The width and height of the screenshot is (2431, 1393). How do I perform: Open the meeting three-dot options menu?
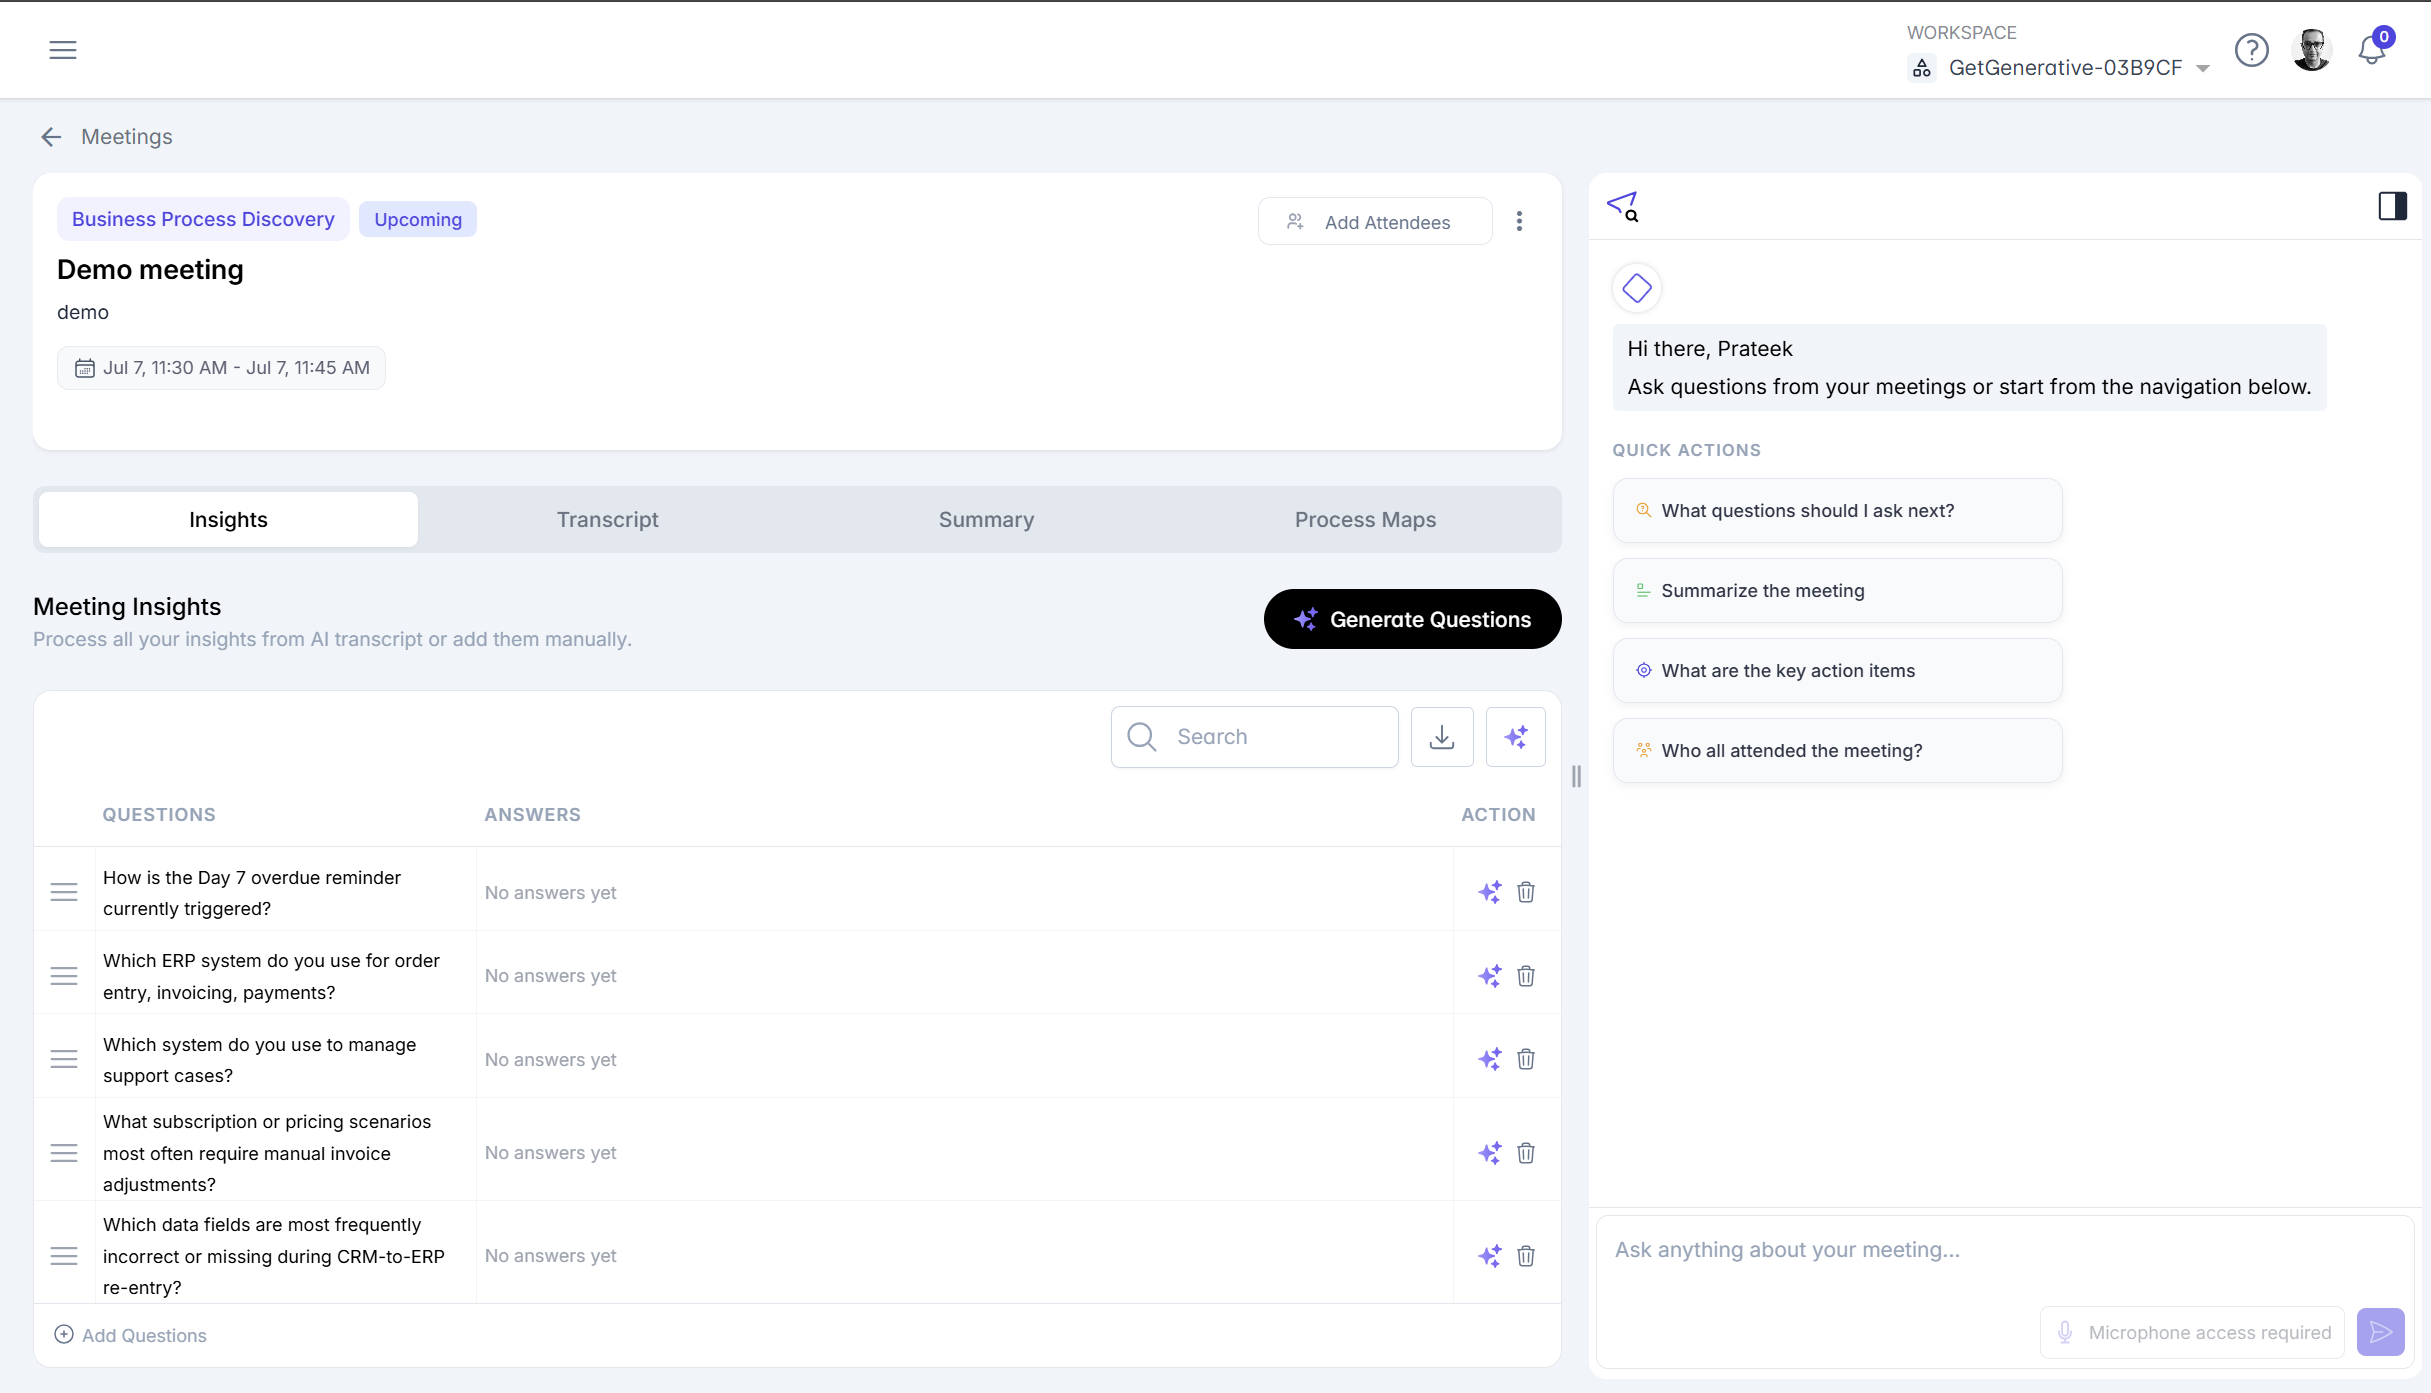point(1519,221)
